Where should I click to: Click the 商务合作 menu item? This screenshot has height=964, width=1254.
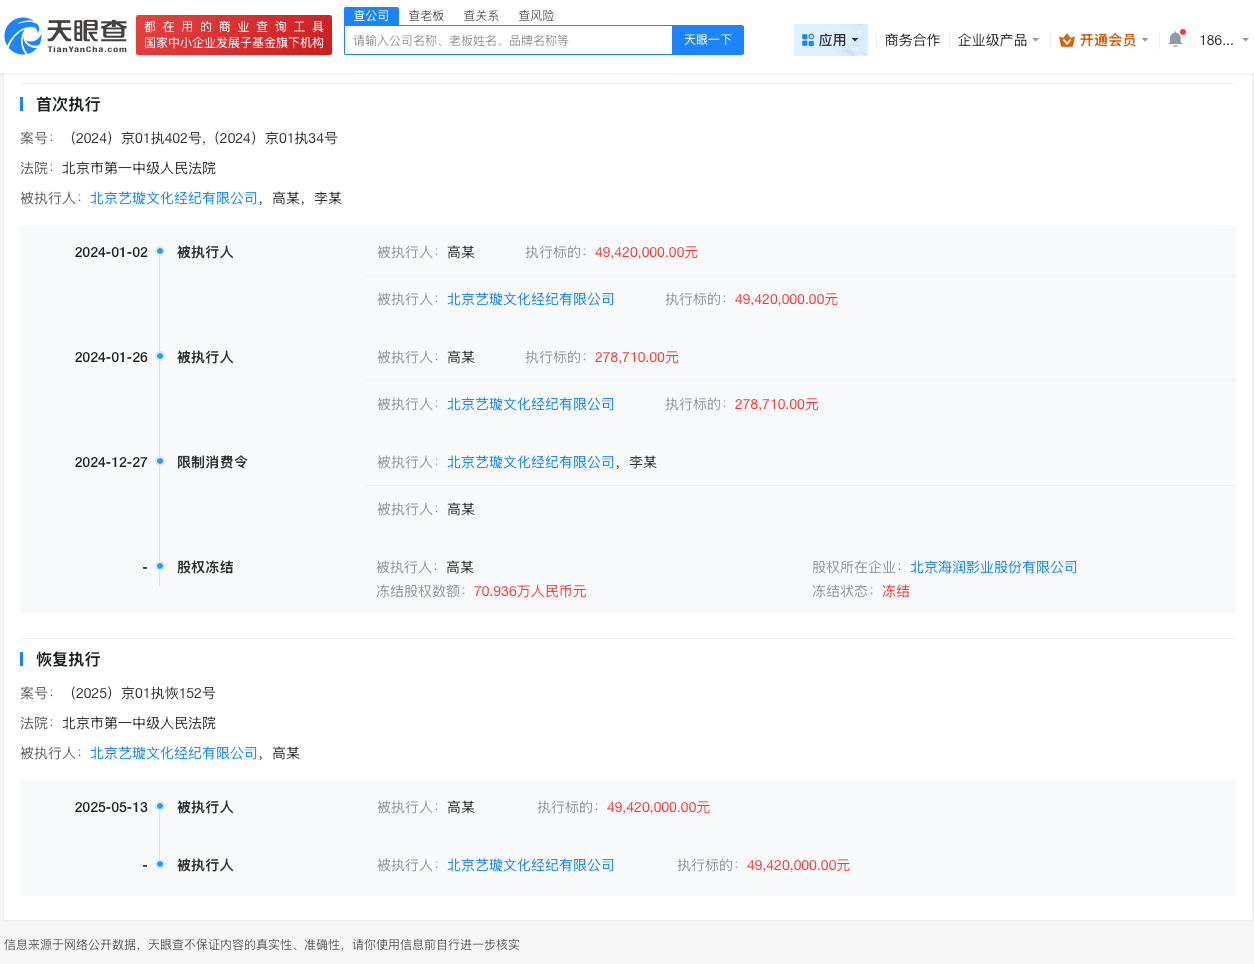[x=911, y=39]
